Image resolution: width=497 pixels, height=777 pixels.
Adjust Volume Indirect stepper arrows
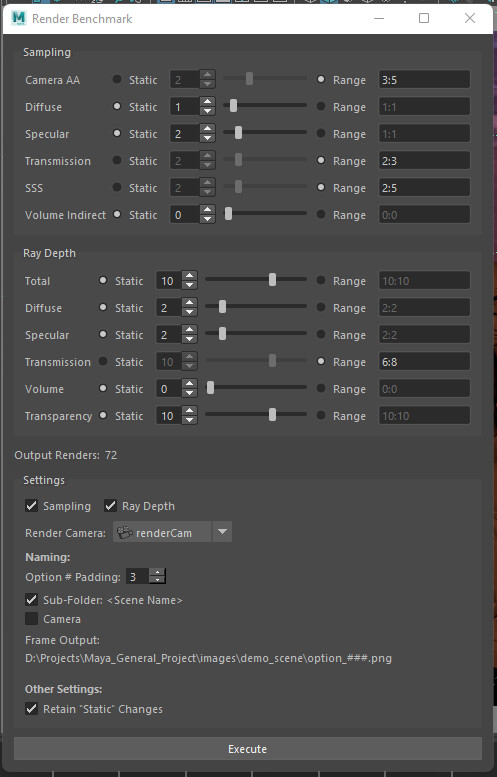[x=207, y=215]
